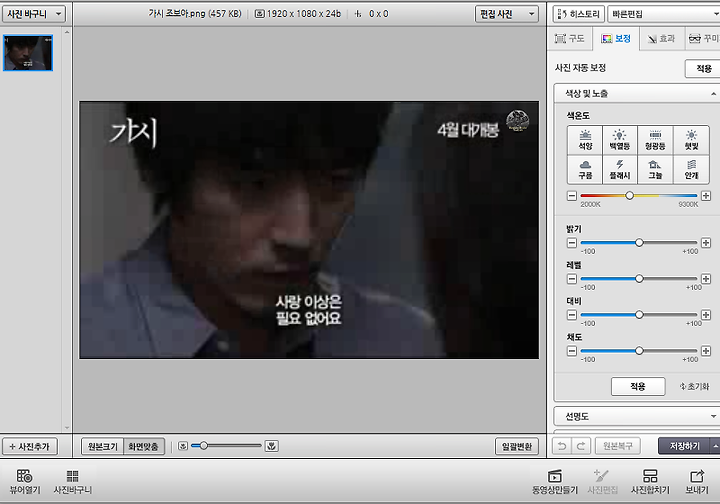Open the 히스토리 history panel
The width and height of the screenshot is (720, 504).
[578, 14]
